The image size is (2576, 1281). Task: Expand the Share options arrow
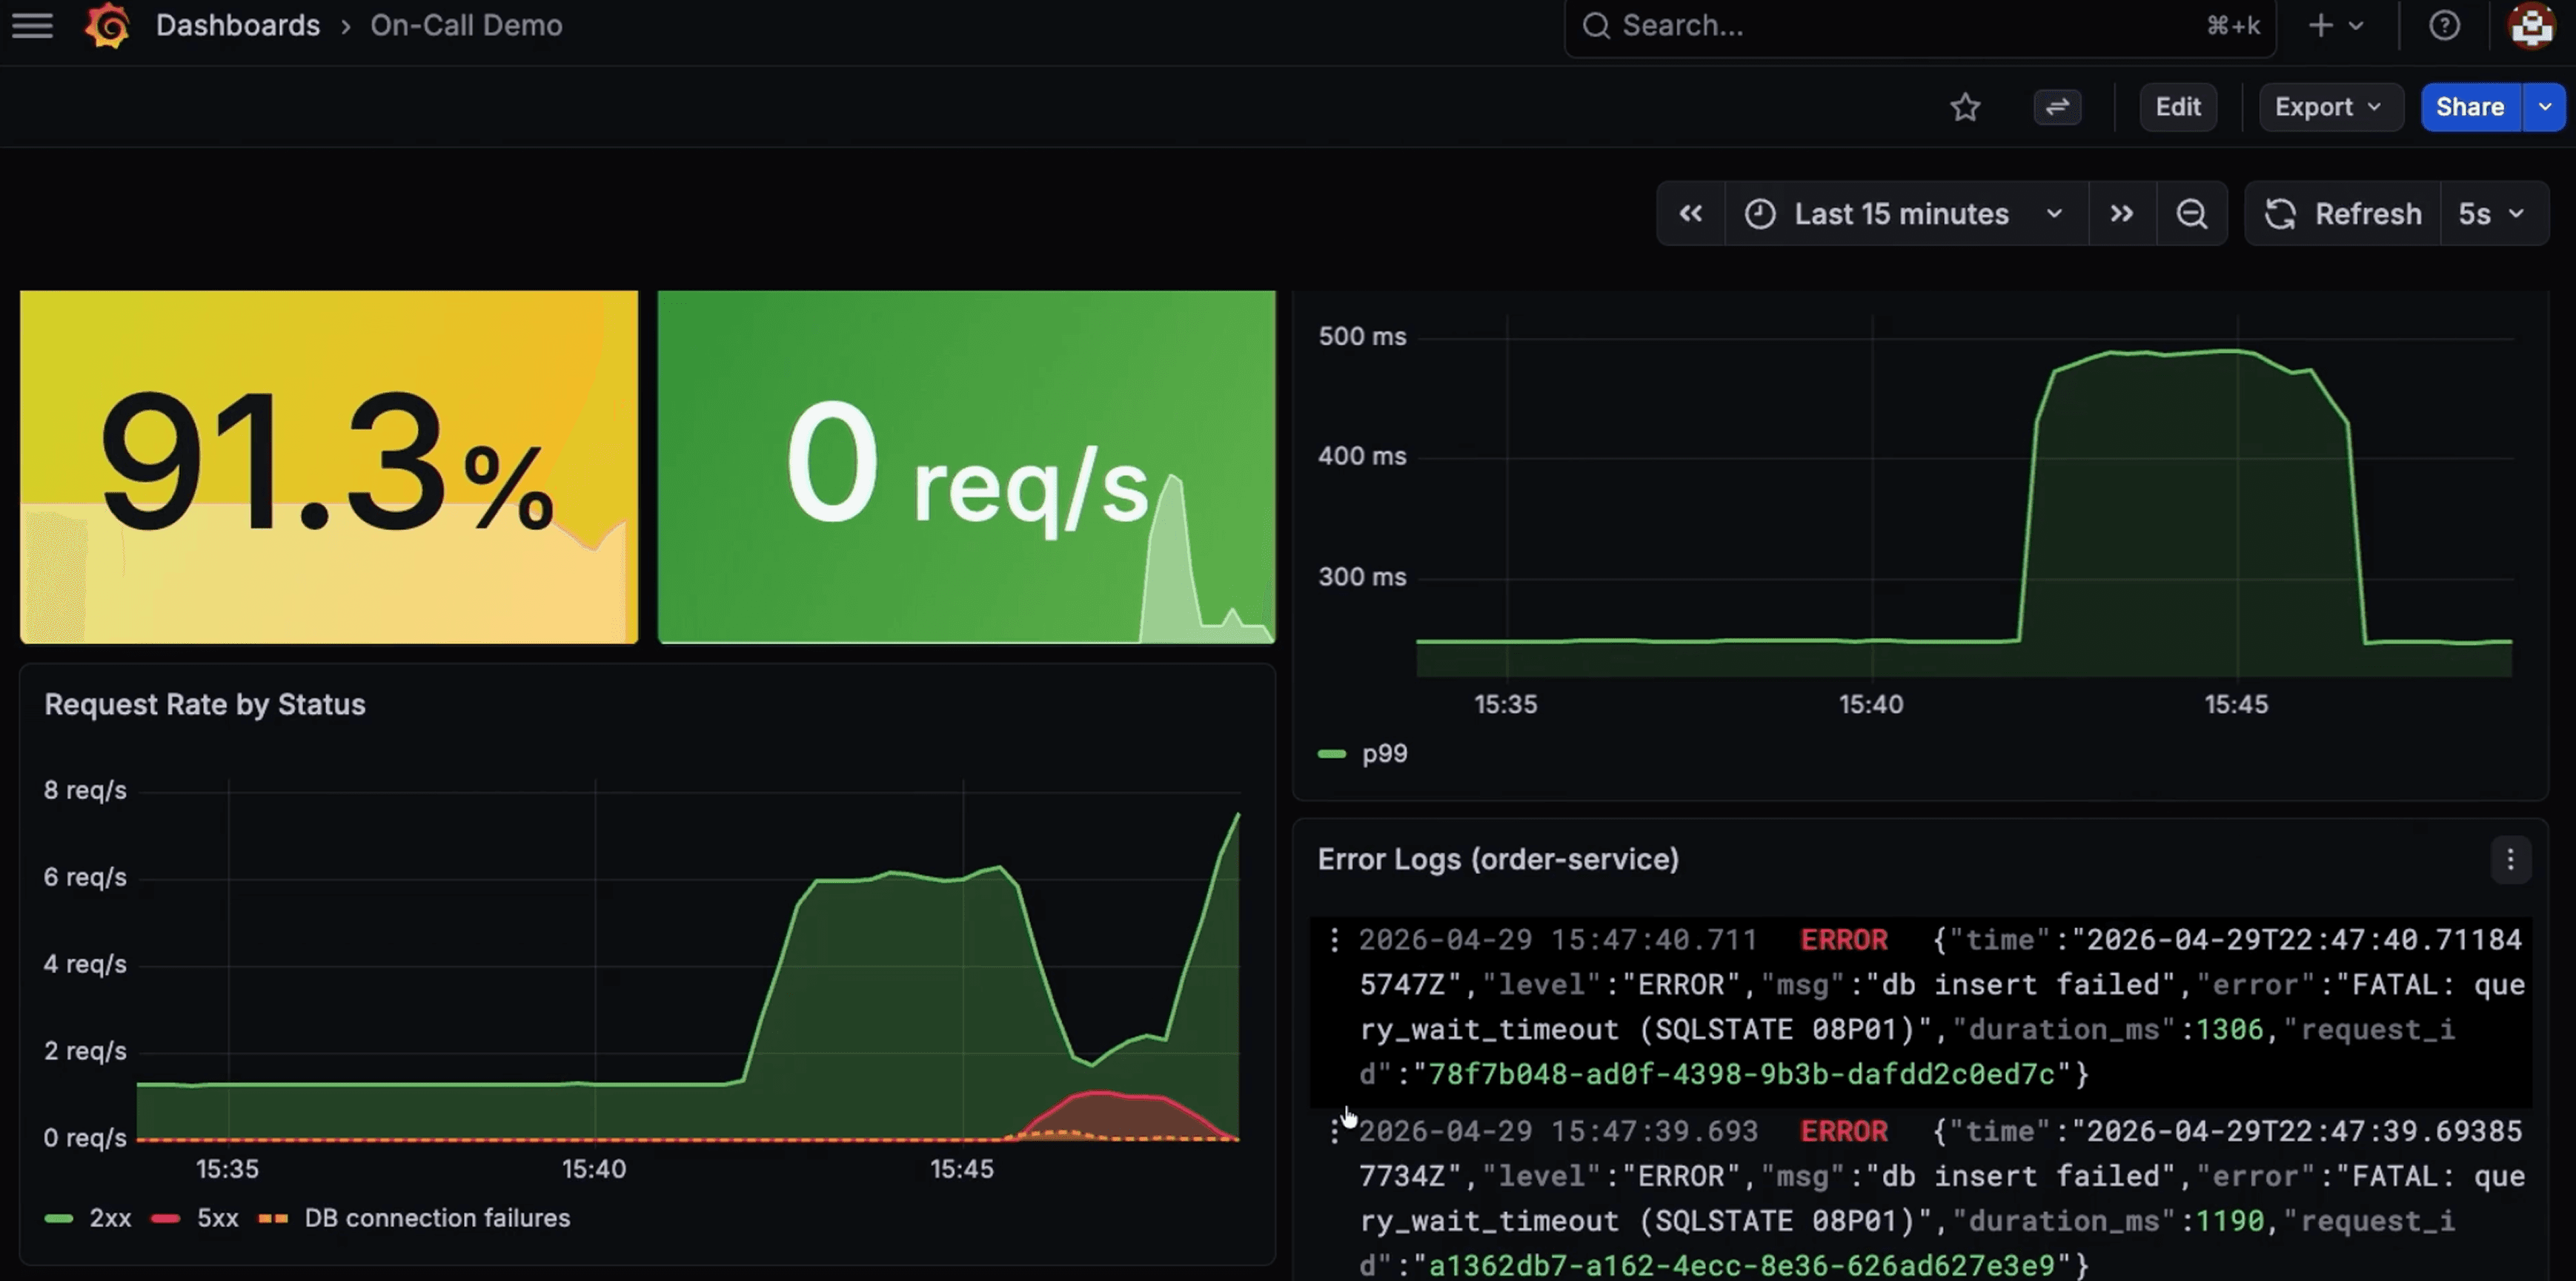2545,107
